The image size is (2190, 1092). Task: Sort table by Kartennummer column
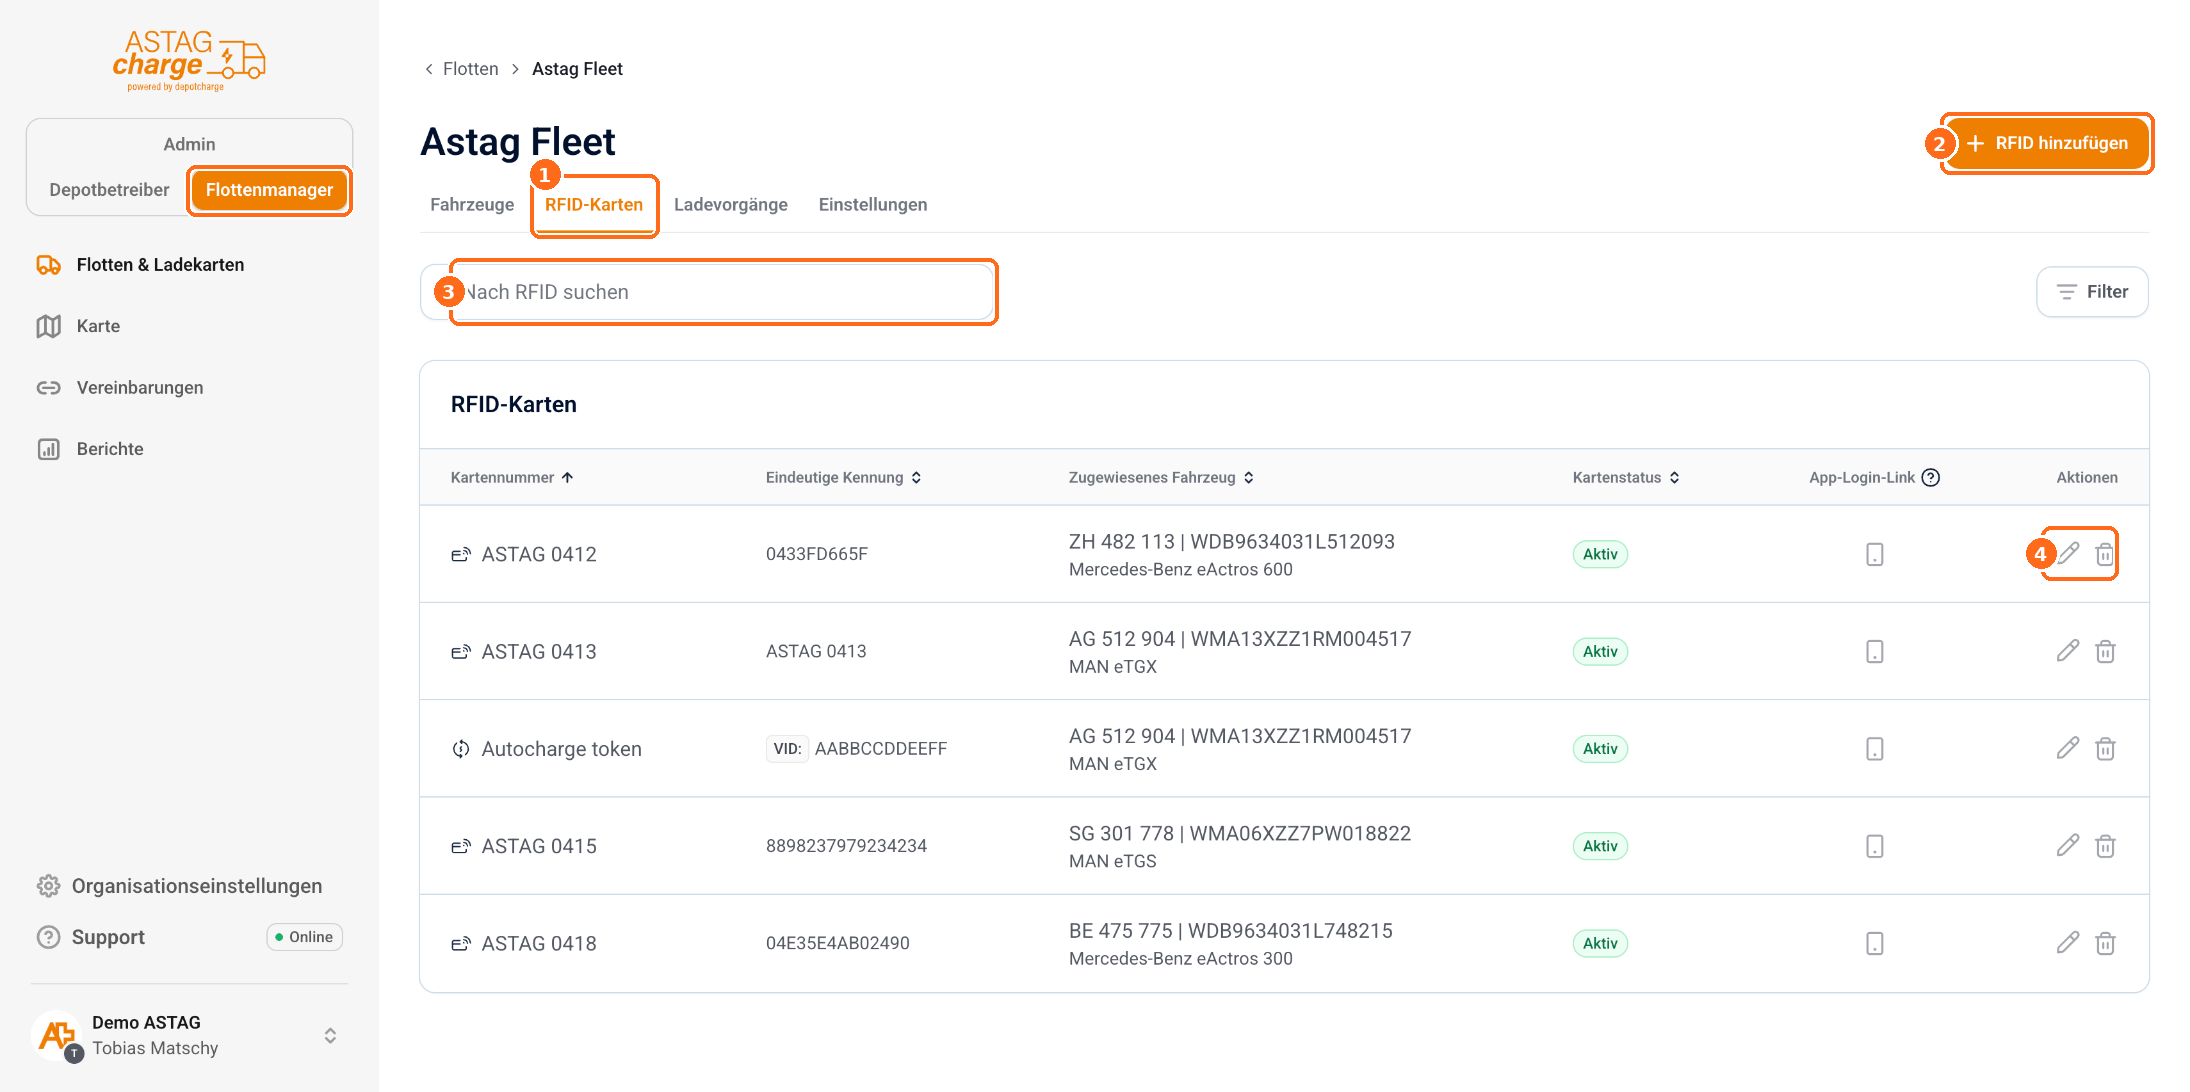[x=512, y=477]
